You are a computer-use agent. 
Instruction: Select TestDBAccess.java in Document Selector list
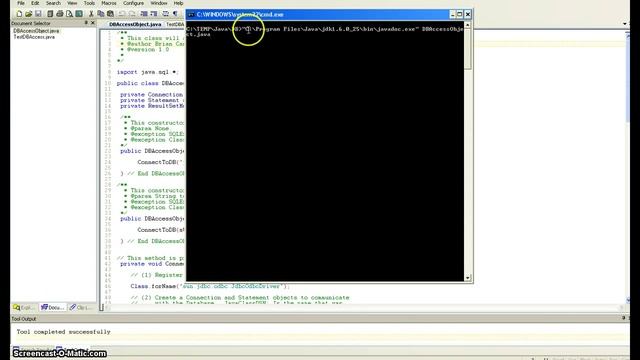pyautogui.click(x=34, y=37)
